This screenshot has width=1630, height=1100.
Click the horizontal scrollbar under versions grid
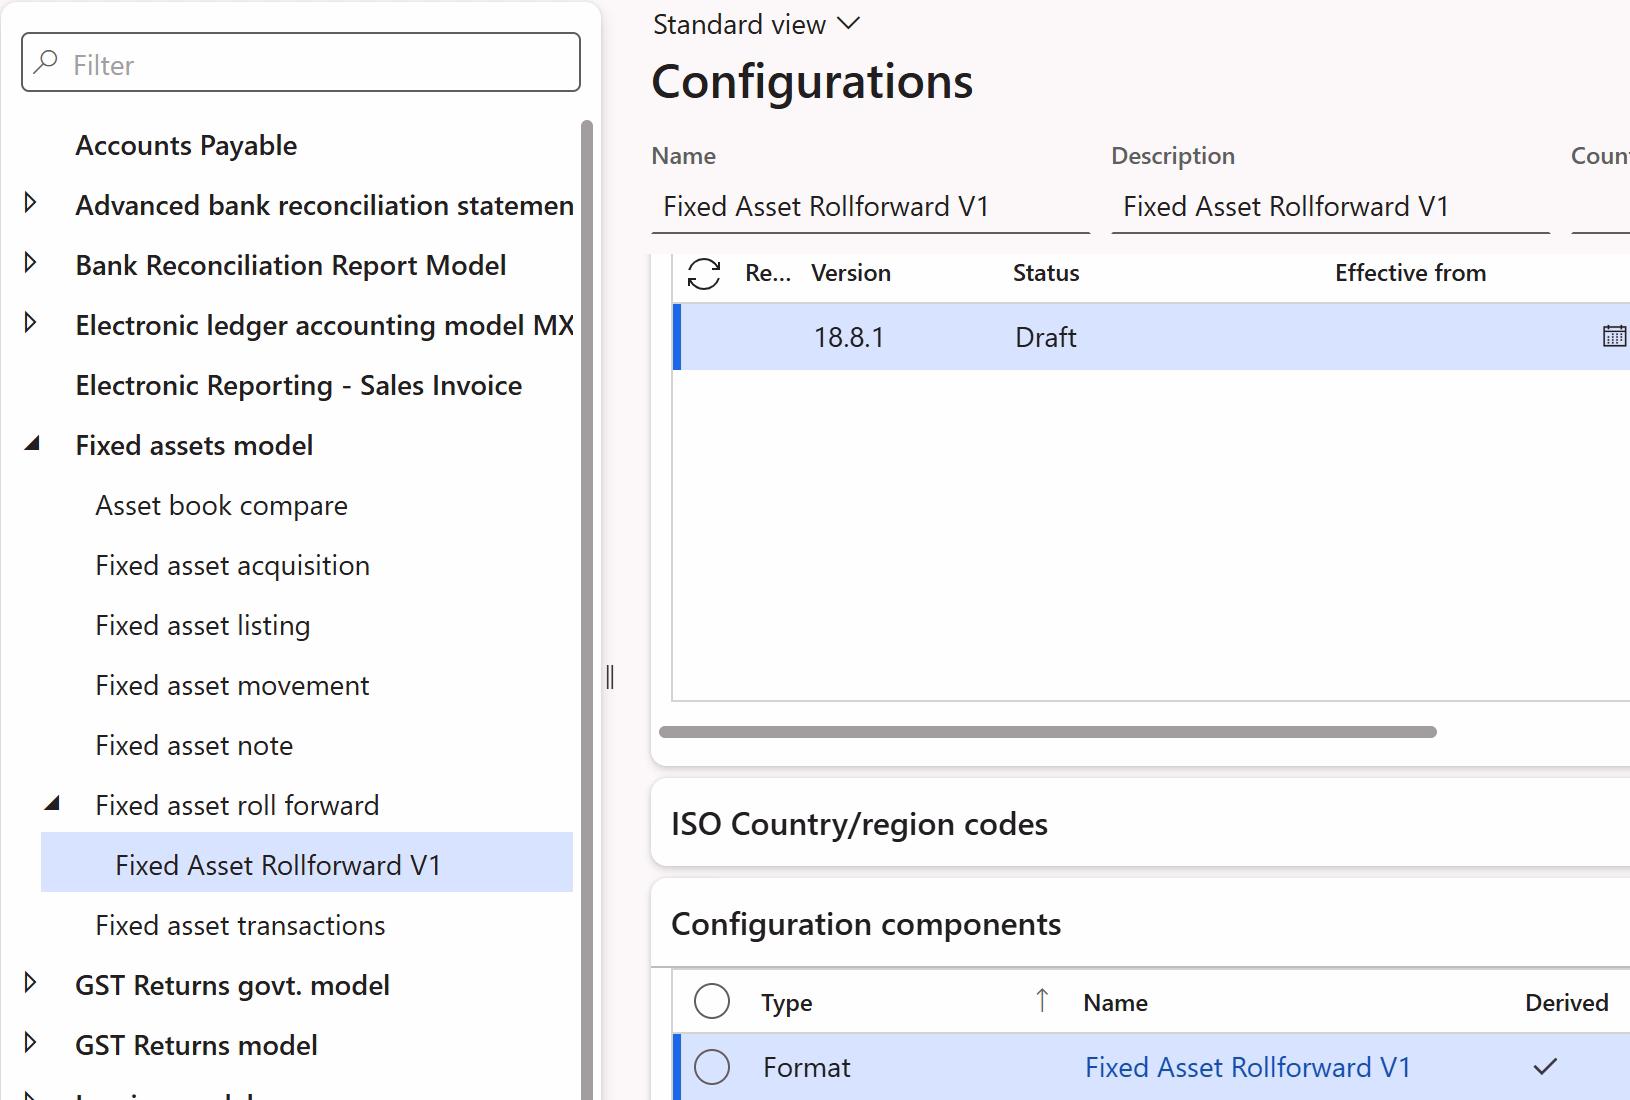click(1048, 732)
